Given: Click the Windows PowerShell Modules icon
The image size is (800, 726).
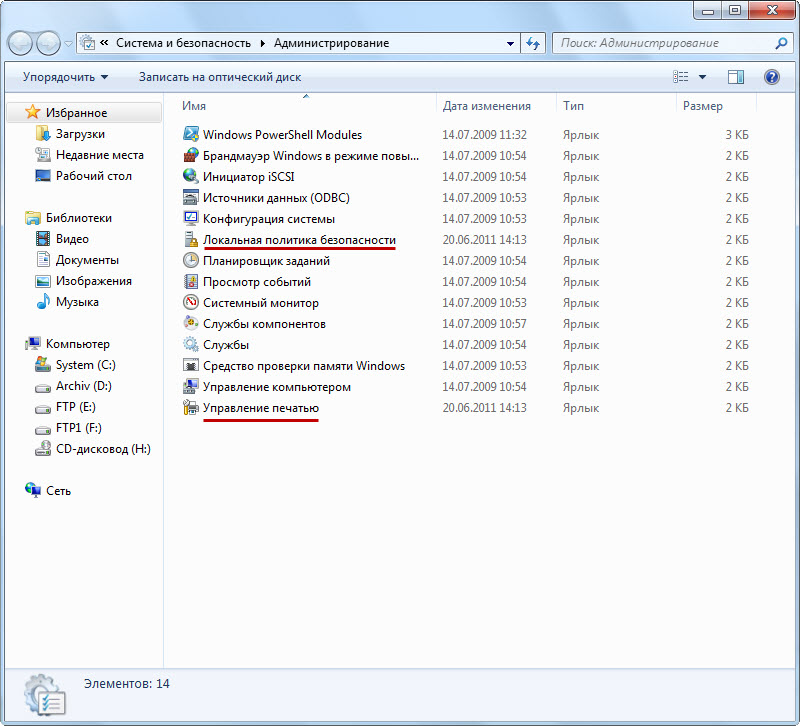Looking at the screenshot, I should tap(191, 134).
